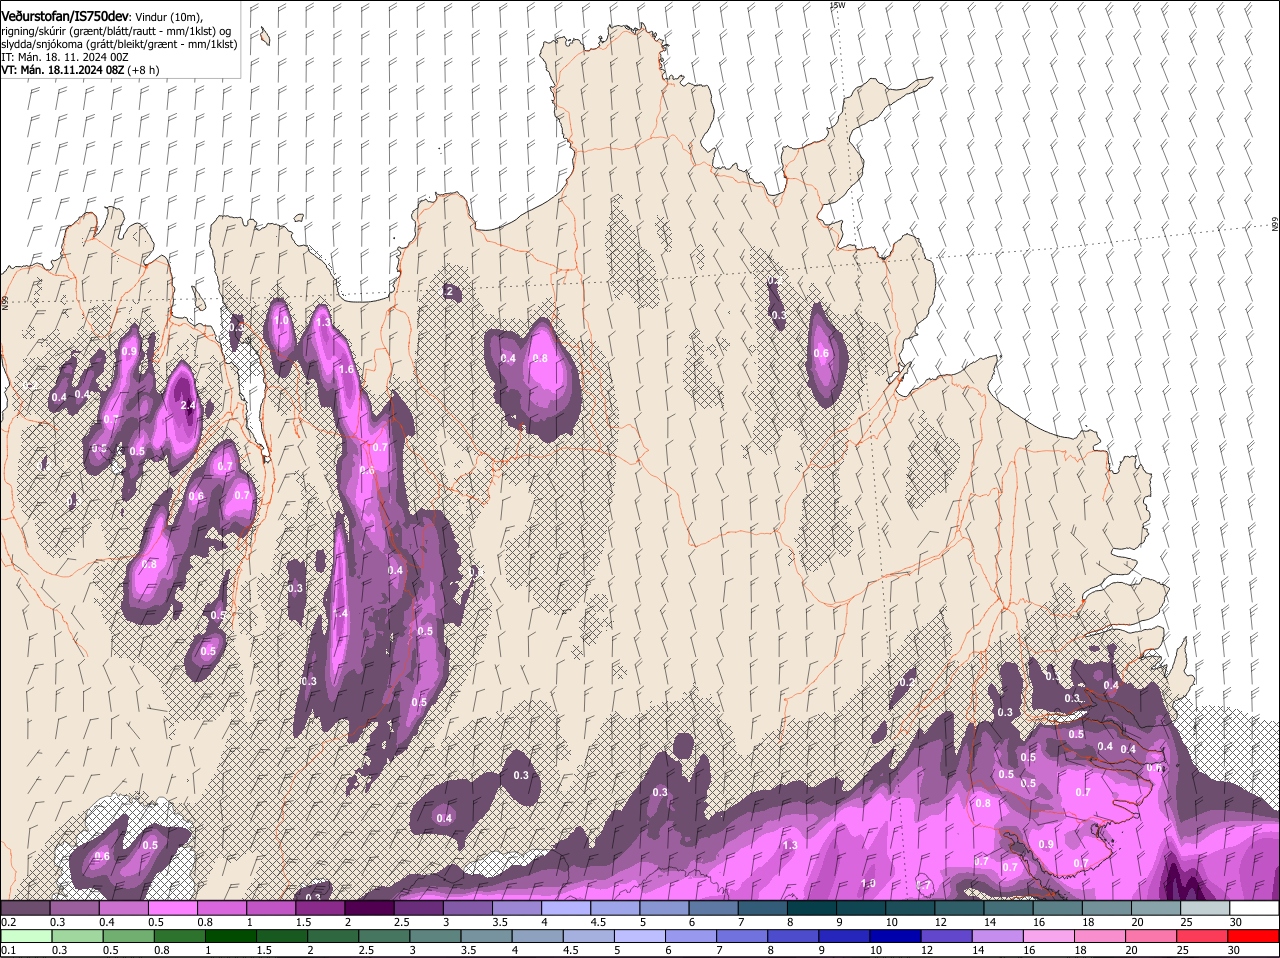Click the 4.5 label in the snow legend

pyautogui.click(x=599, y=922)
